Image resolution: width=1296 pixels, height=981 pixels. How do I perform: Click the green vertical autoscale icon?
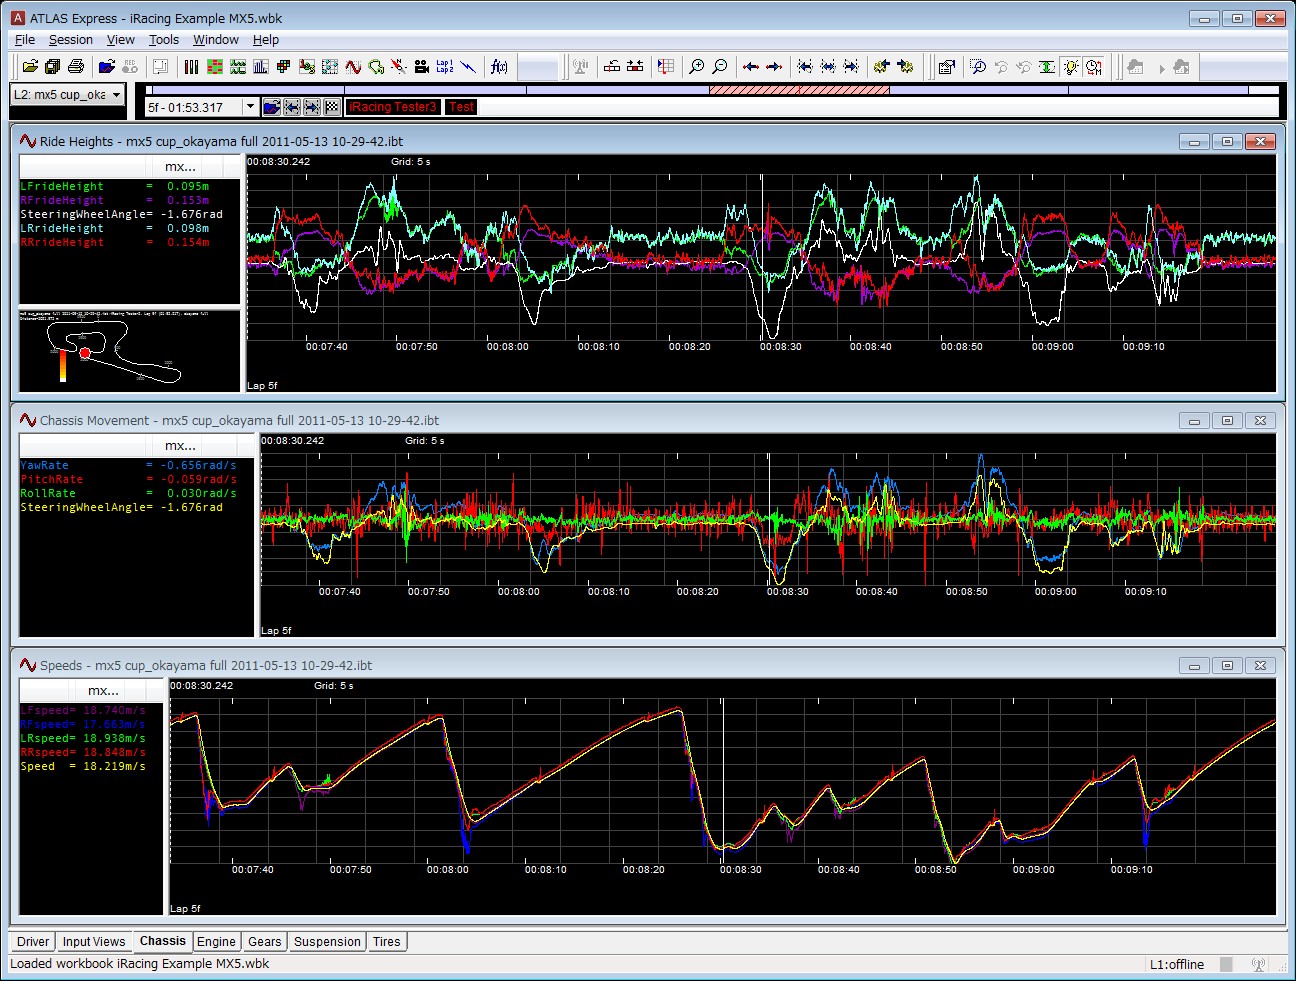tap(1047, 66)
